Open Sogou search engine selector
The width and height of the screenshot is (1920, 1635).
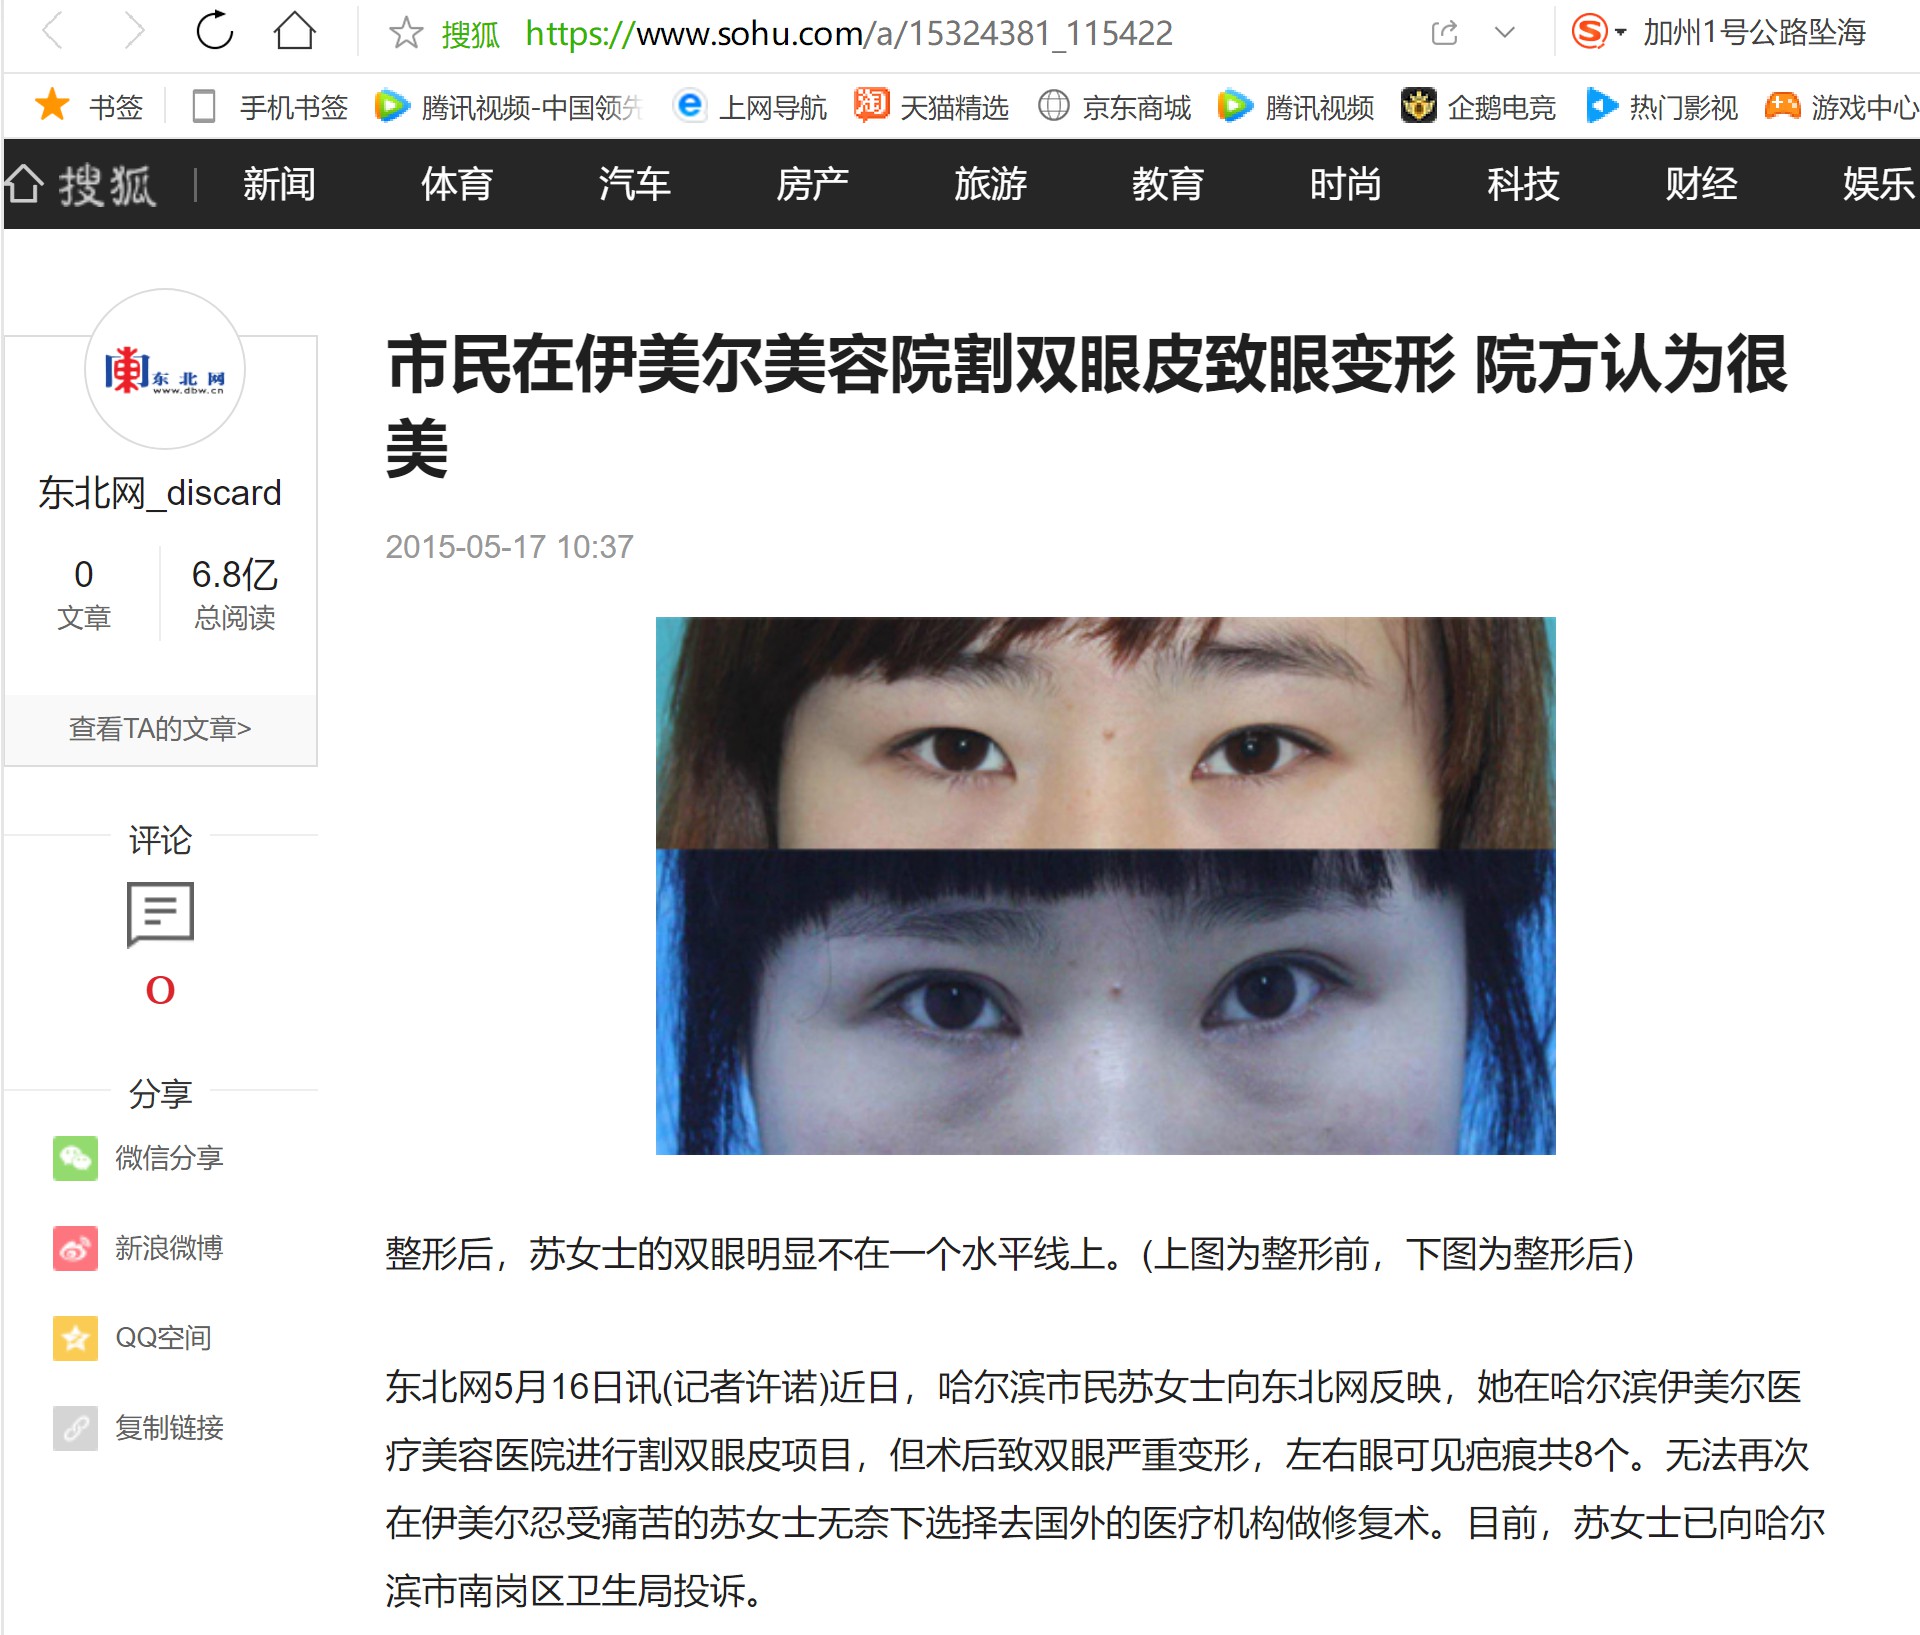(1598, 32)
